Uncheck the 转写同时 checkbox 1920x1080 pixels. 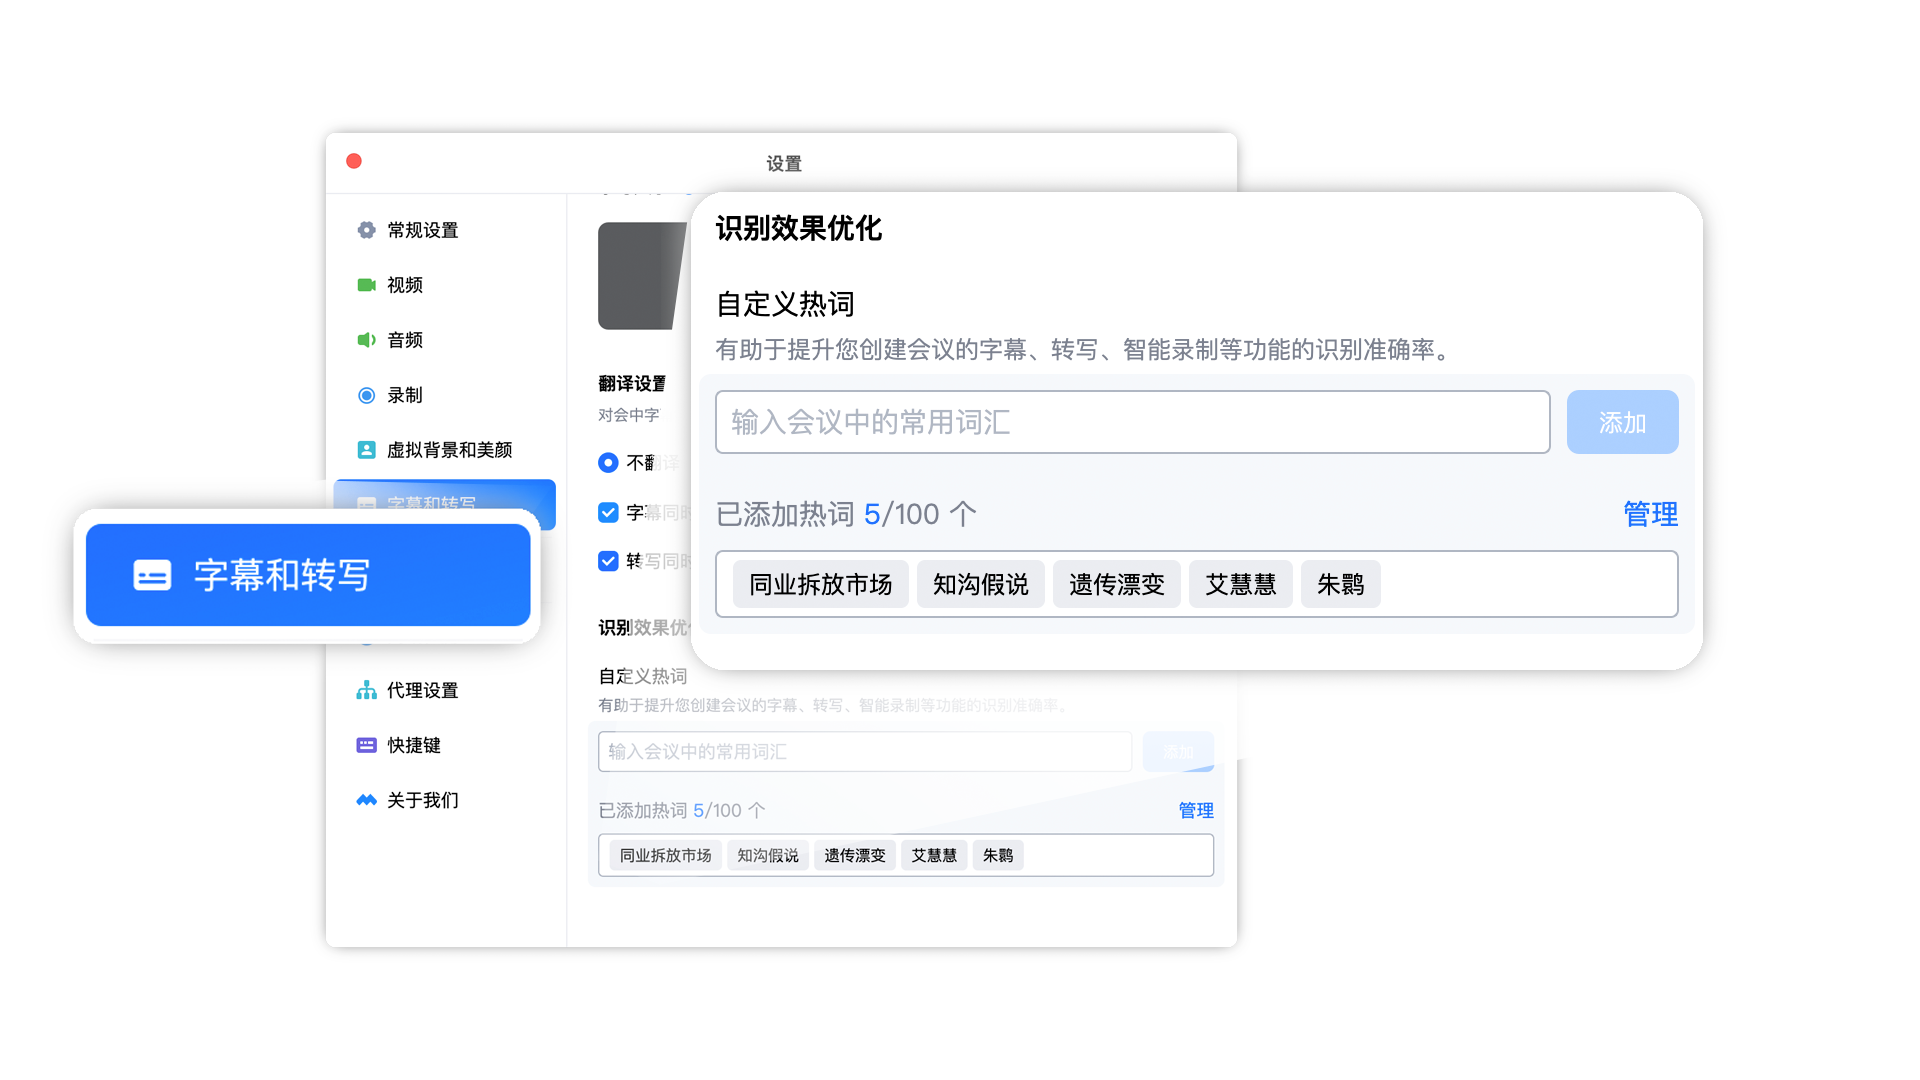(x=608, y=560)
